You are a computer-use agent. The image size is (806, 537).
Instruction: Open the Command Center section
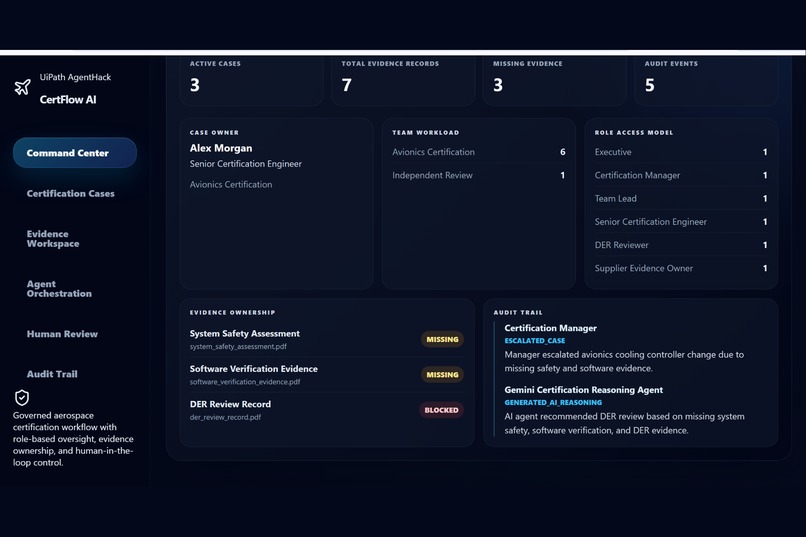point(75,153)
